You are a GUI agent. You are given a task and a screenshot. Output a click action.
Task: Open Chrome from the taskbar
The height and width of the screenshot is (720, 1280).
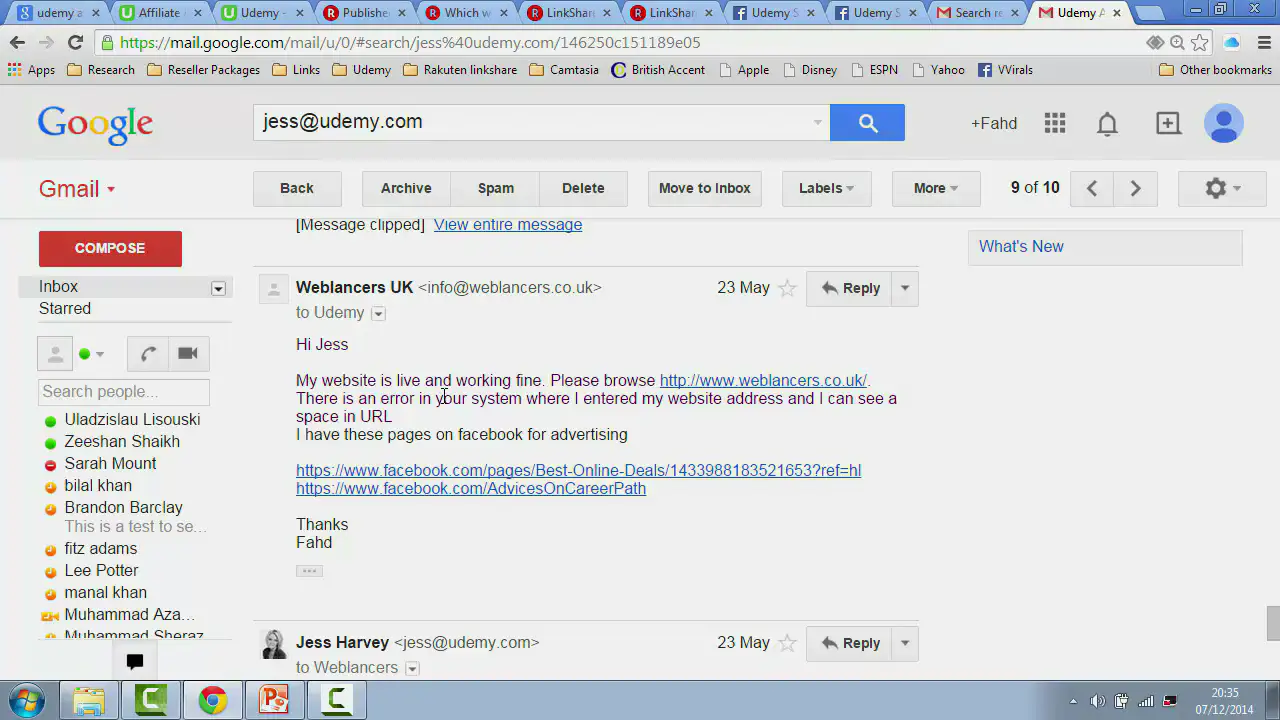coord(212,699)
